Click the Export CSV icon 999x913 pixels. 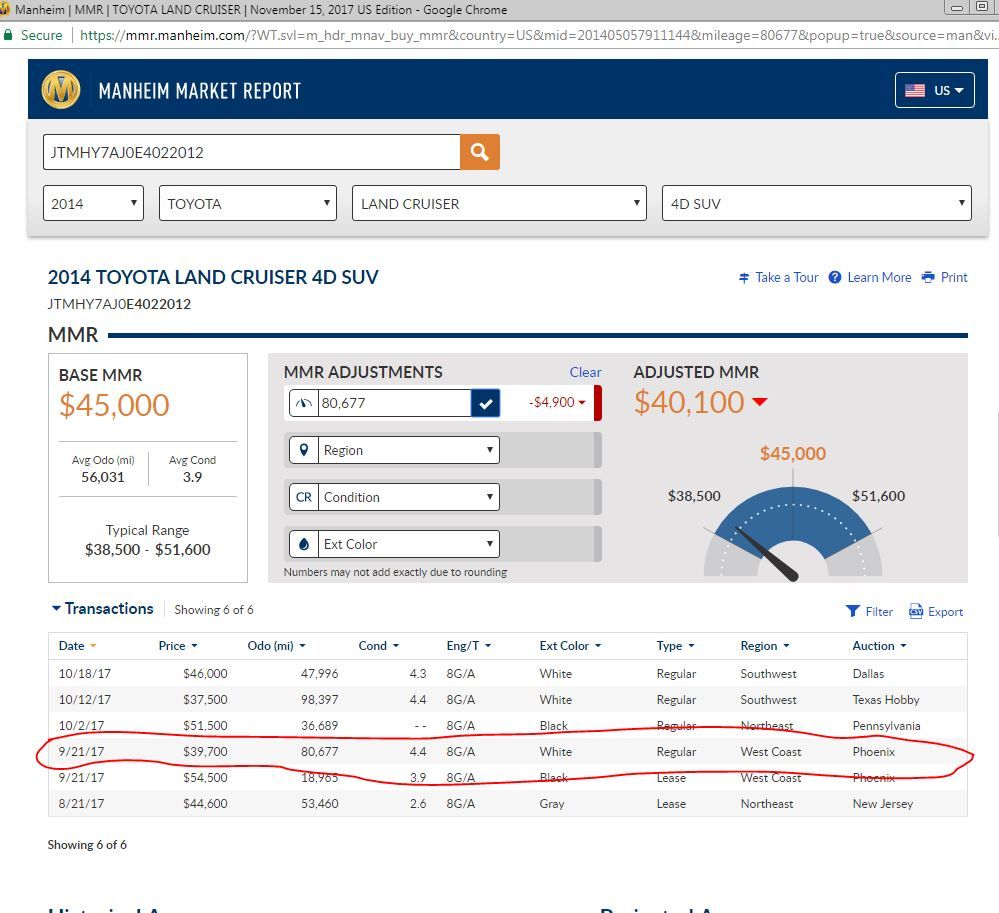pyautogui.click(x=916, y=611)
